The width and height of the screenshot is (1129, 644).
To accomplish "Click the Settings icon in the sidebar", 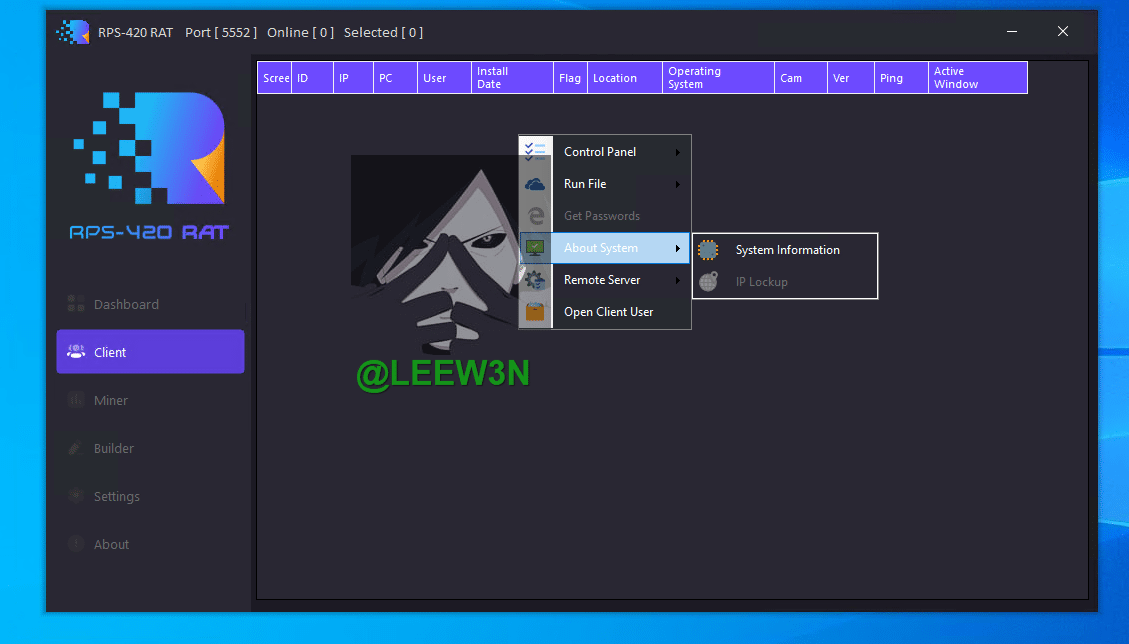I will tap(75, 496).
